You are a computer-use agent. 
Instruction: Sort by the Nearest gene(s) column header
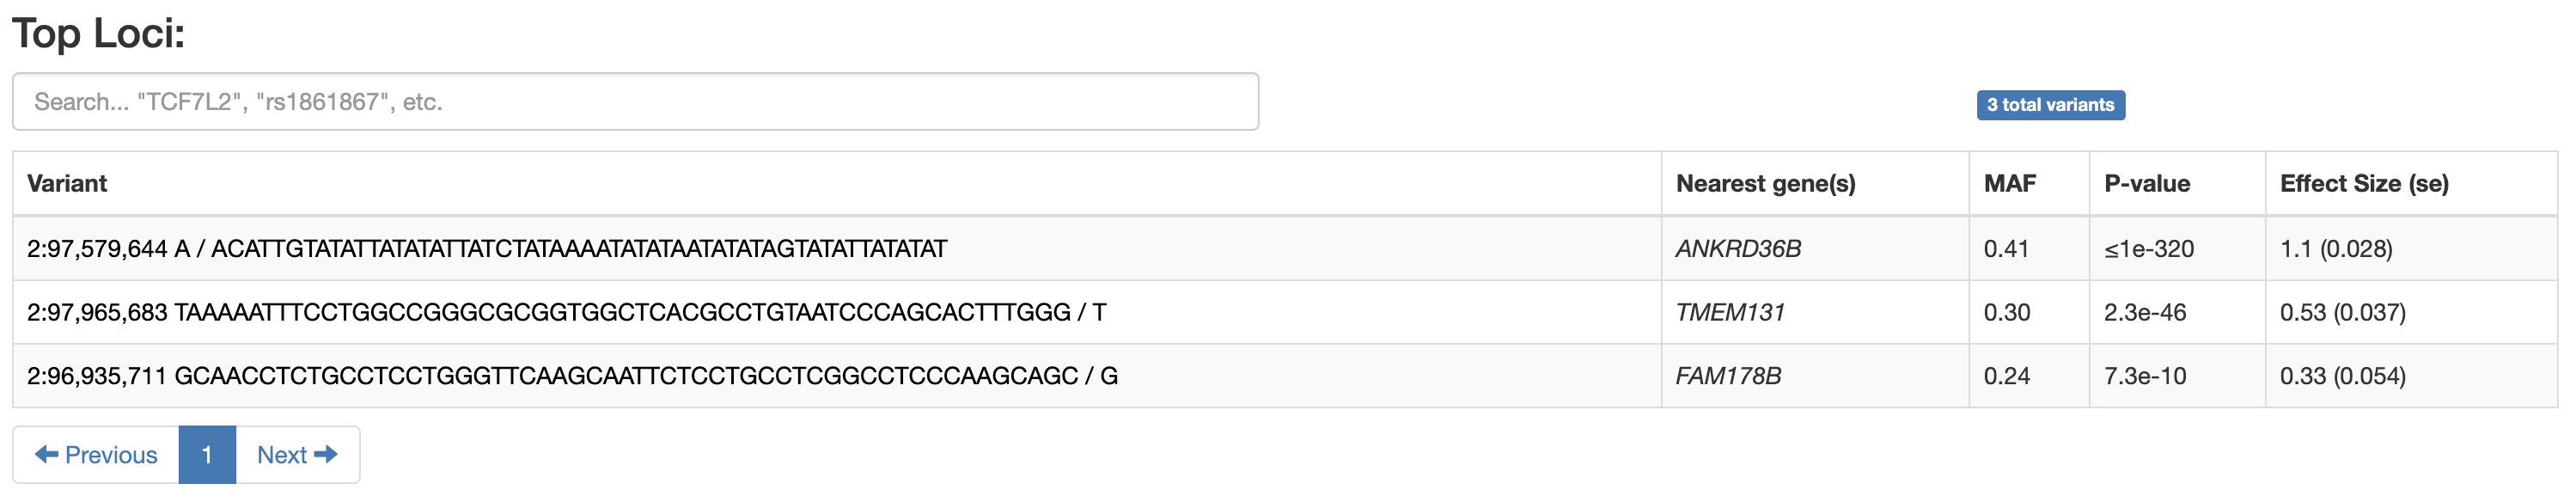click(1765, 184)
